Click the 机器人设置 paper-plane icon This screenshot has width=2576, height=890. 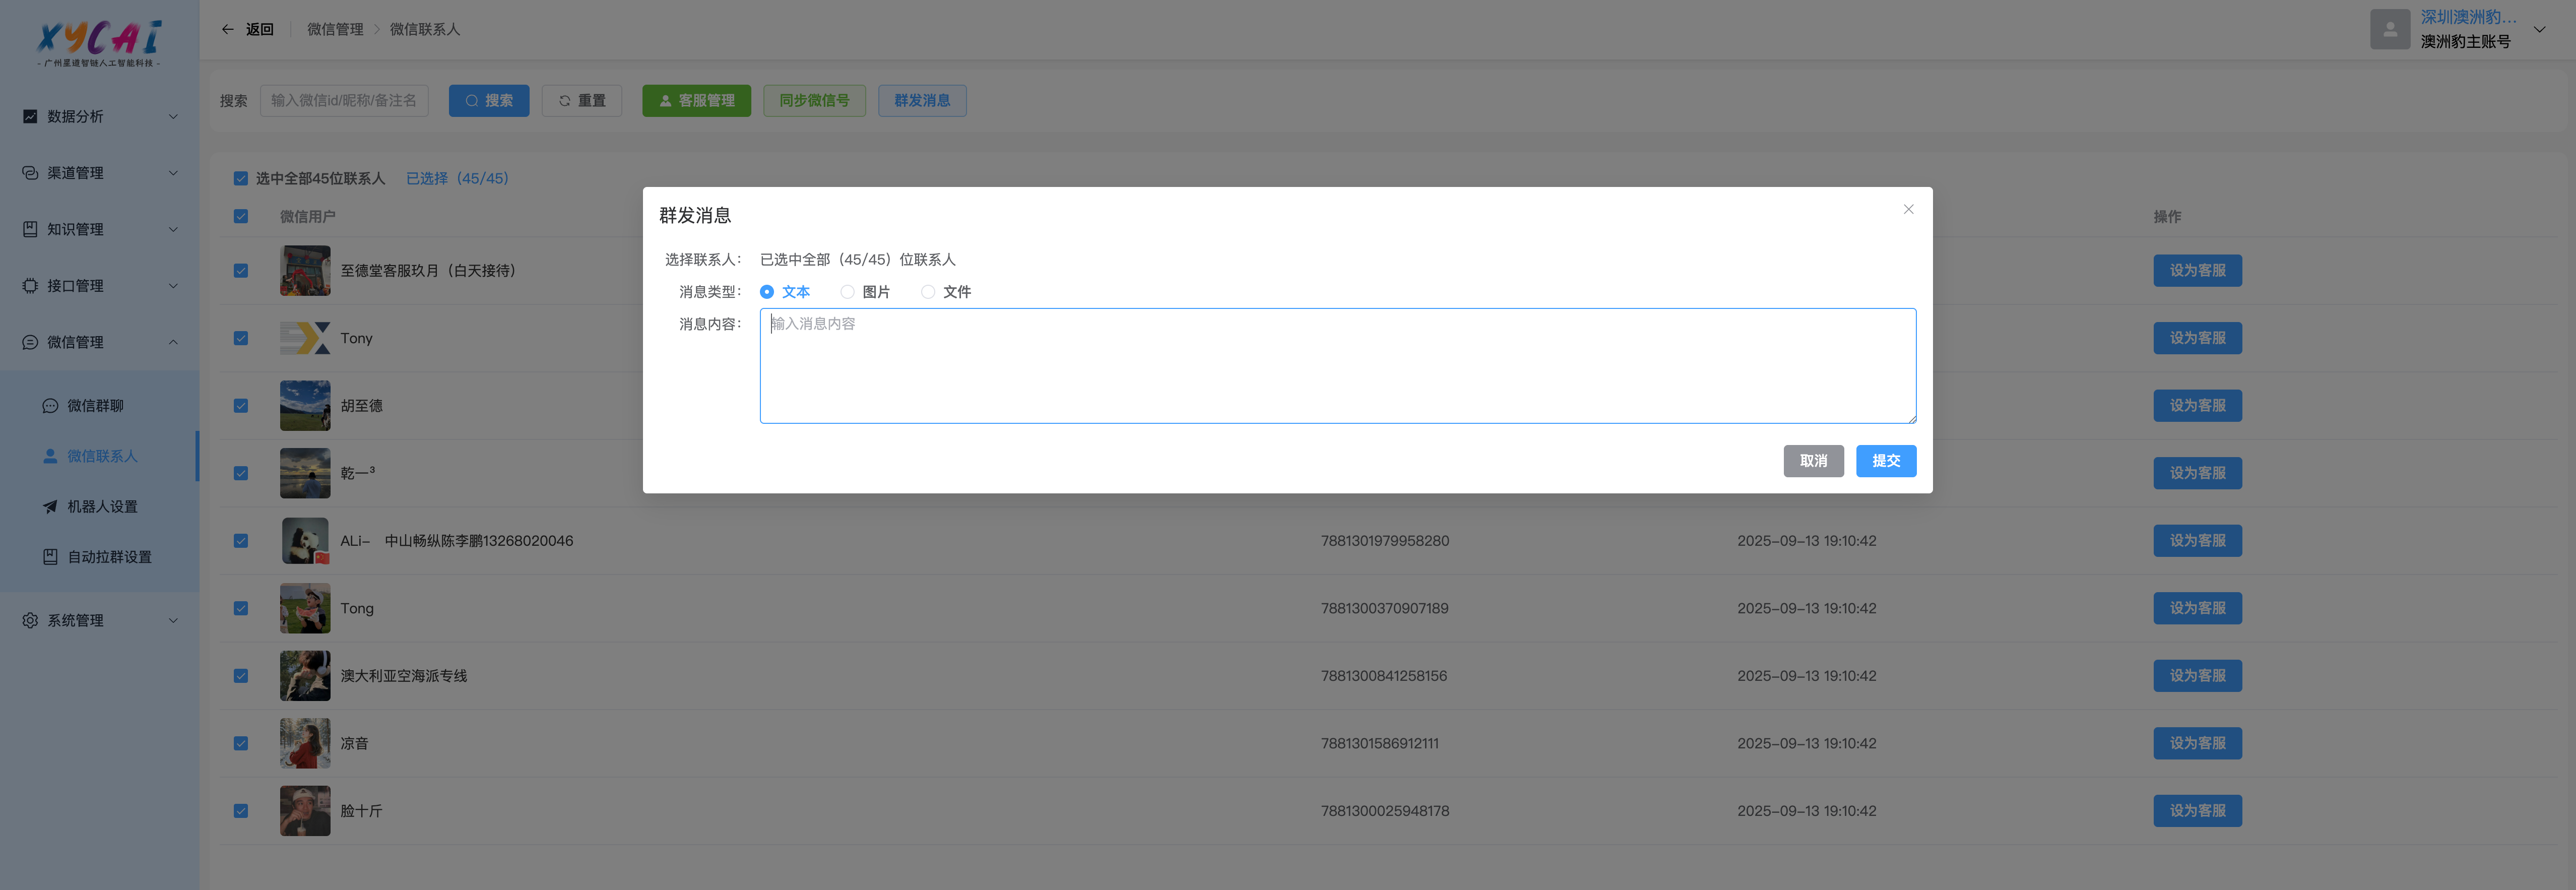point(50,506)
